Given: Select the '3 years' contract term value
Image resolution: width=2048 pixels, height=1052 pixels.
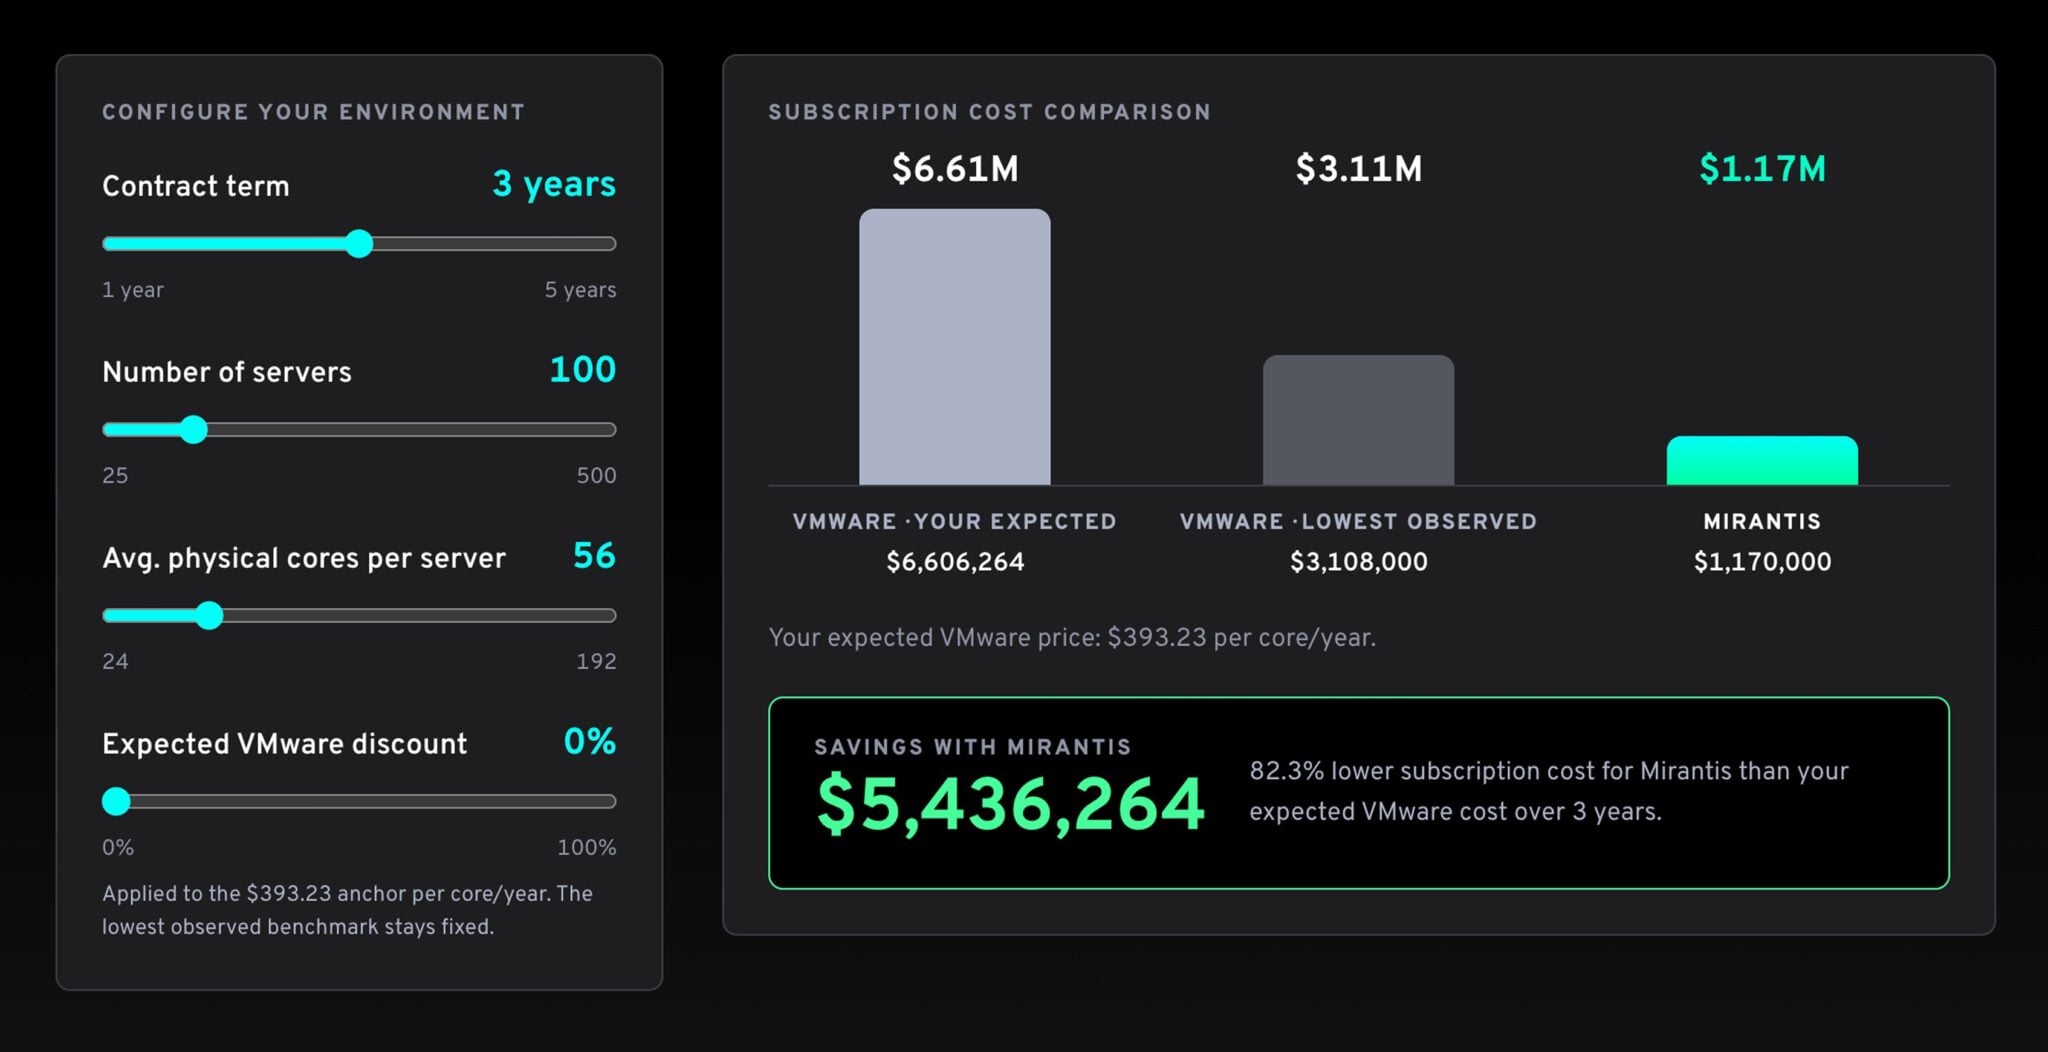Looking at the screenshot, I should (x=554, y=184).
